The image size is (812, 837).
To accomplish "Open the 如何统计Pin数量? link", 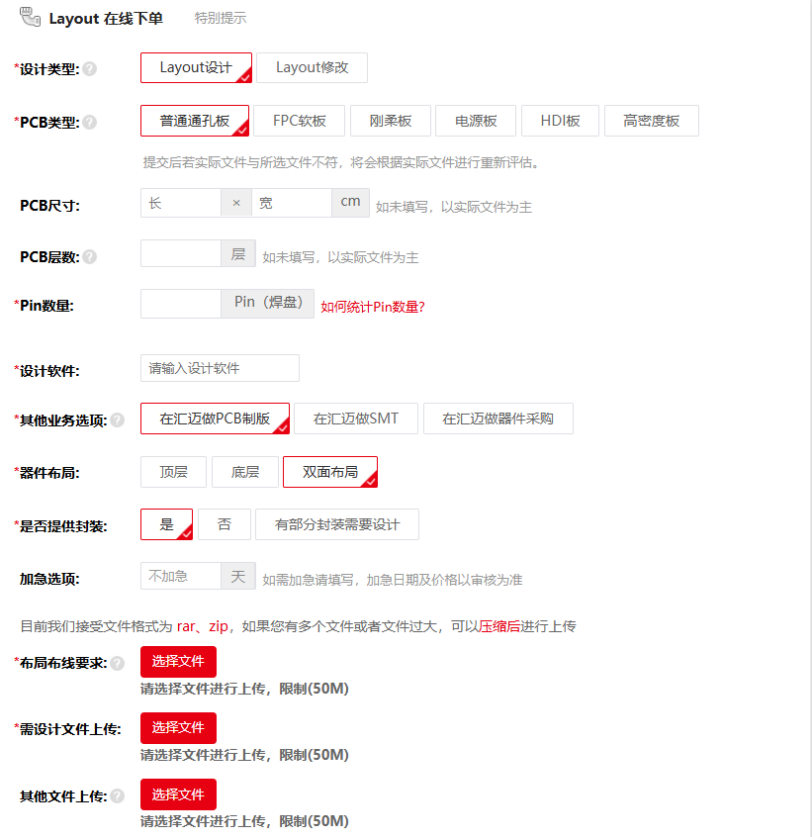I will point(373,307).
